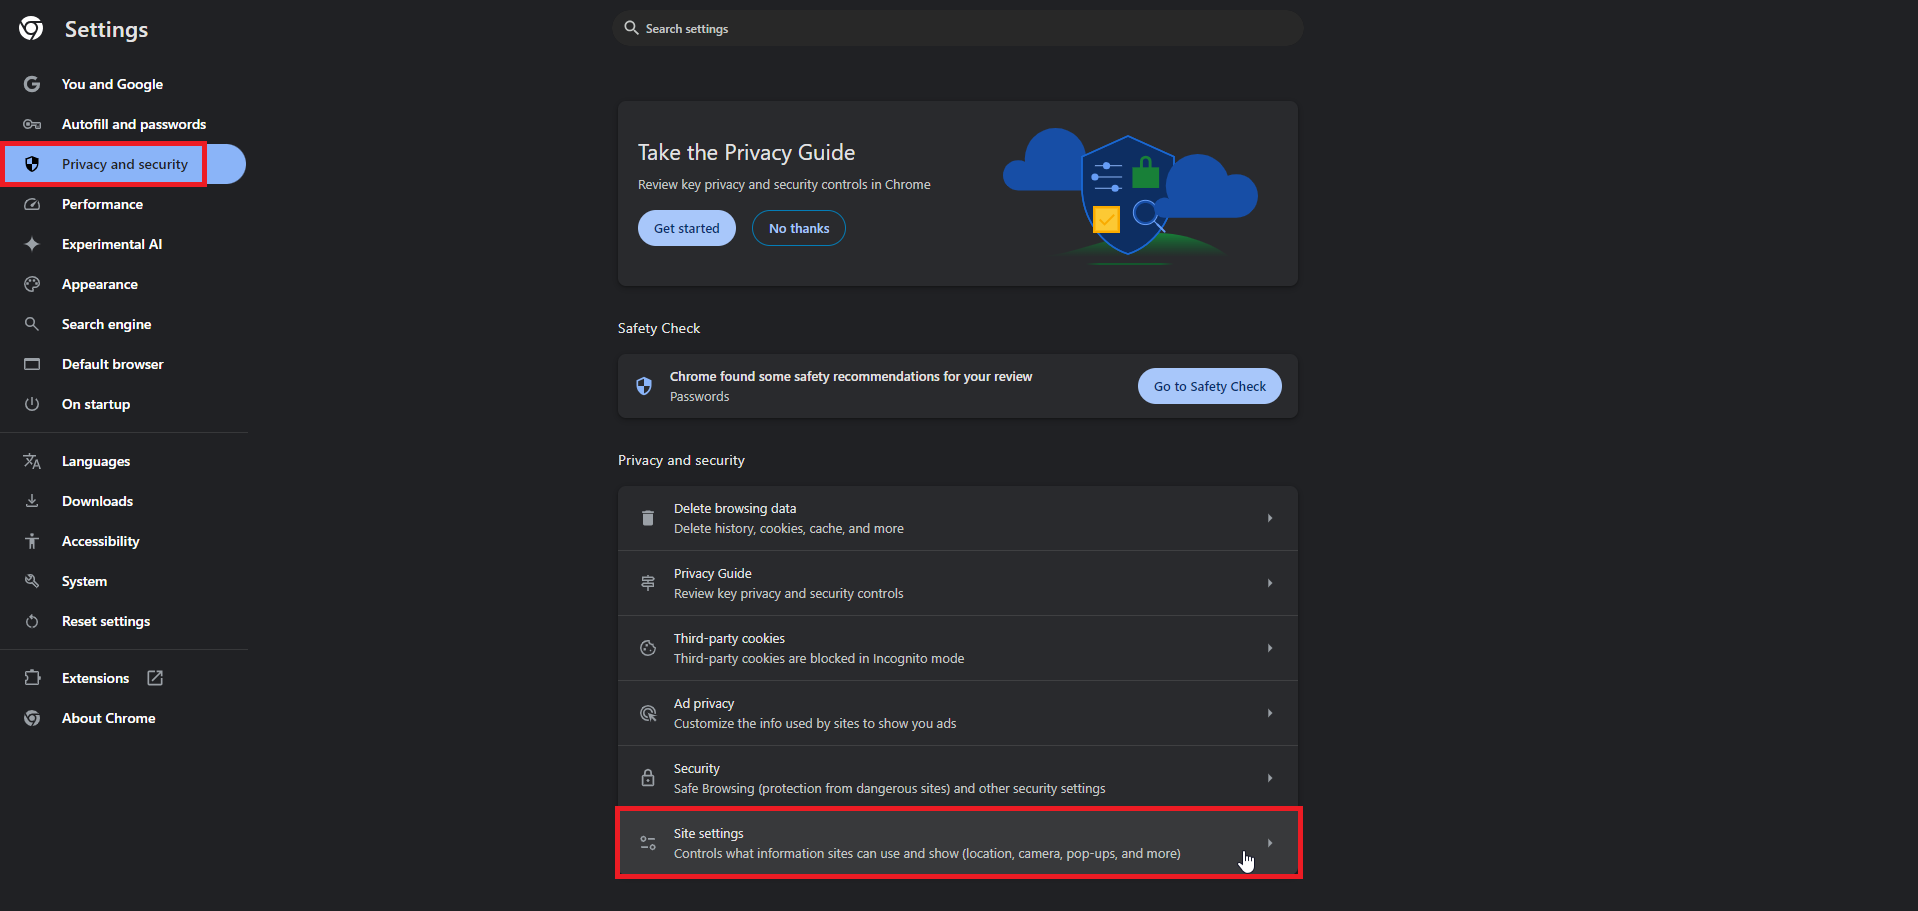This screenshot has height=911, width=1918.
Task: Switch to Appearance settings section
Action: [x=100, y=284]
